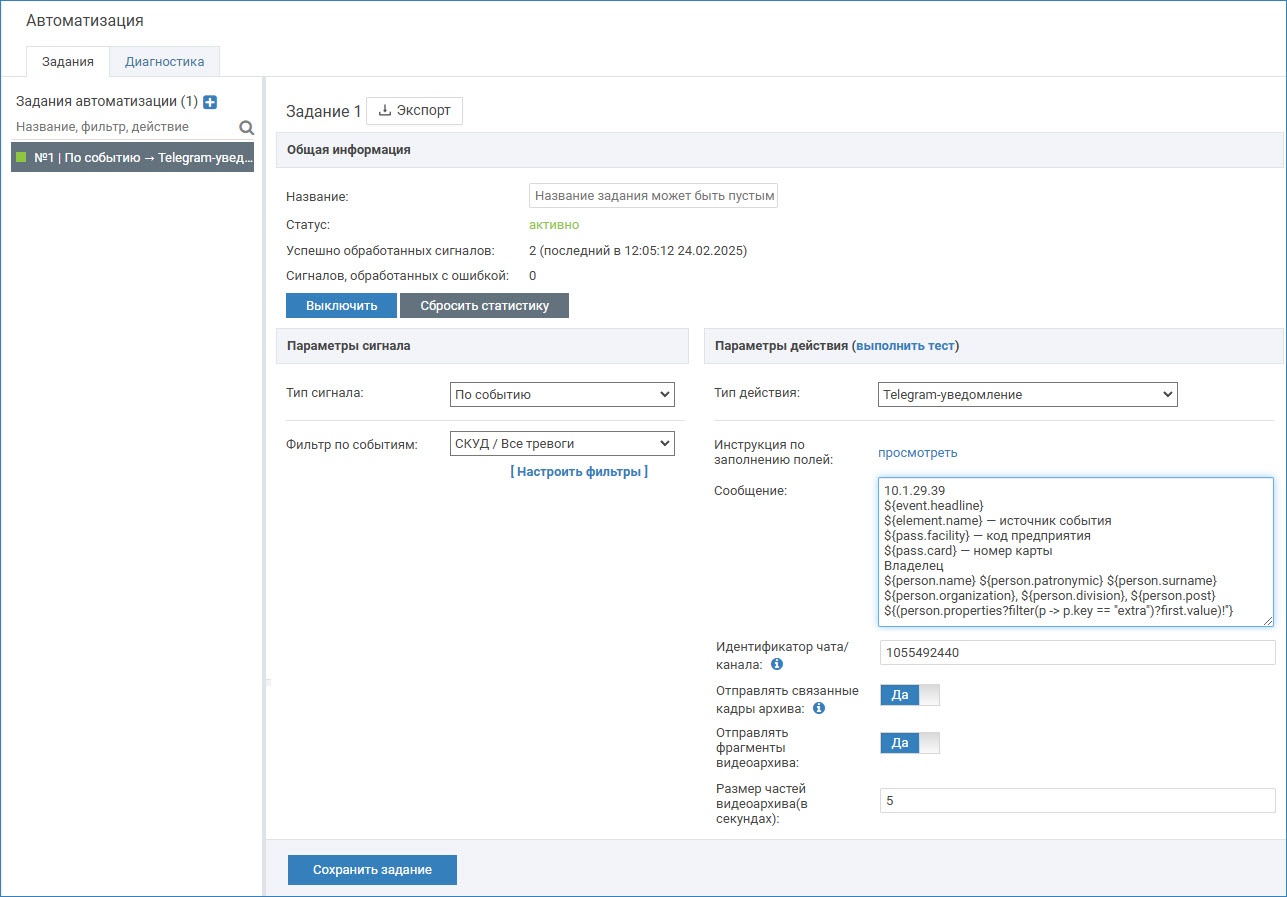Toggle the send video archive fragments switch
The image size is (1287, 897).
coord(909,743)
